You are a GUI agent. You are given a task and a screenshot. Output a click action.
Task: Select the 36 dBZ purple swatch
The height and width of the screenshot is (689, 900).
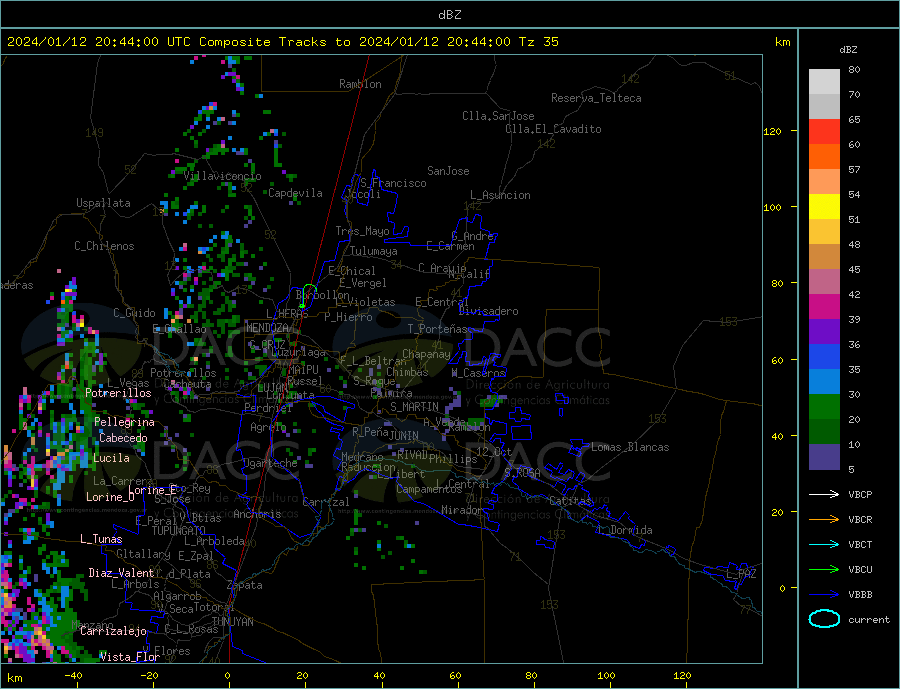[x=824, y=332]
